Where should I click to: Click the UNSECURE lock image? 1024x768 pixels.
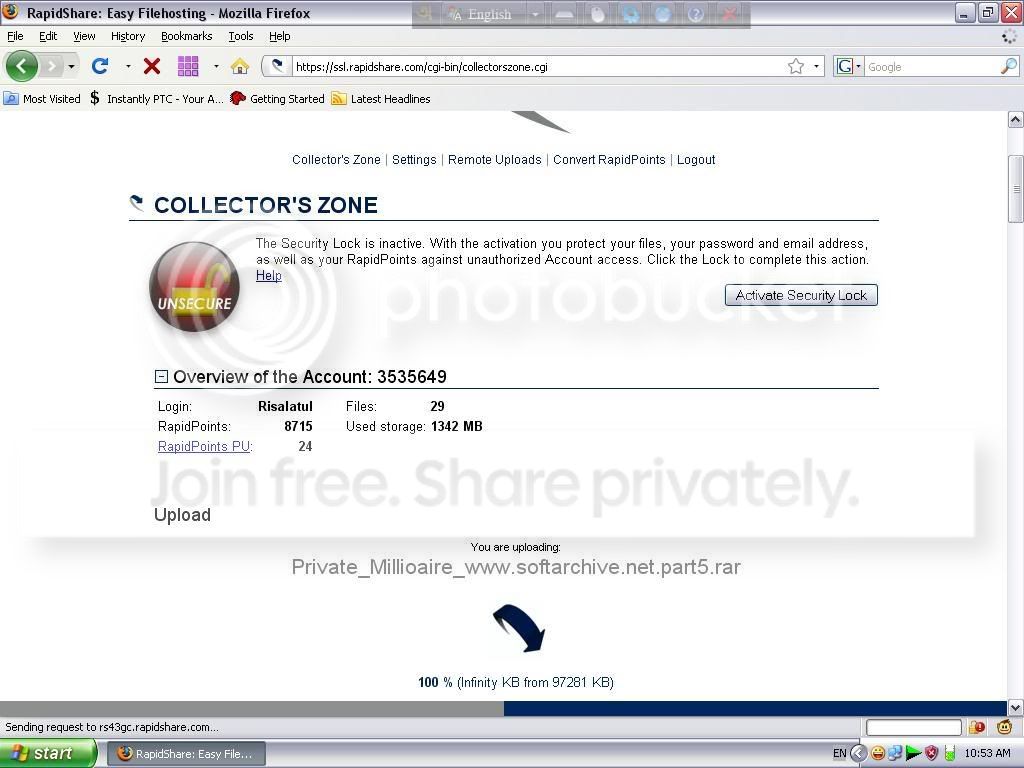(194, 287)
